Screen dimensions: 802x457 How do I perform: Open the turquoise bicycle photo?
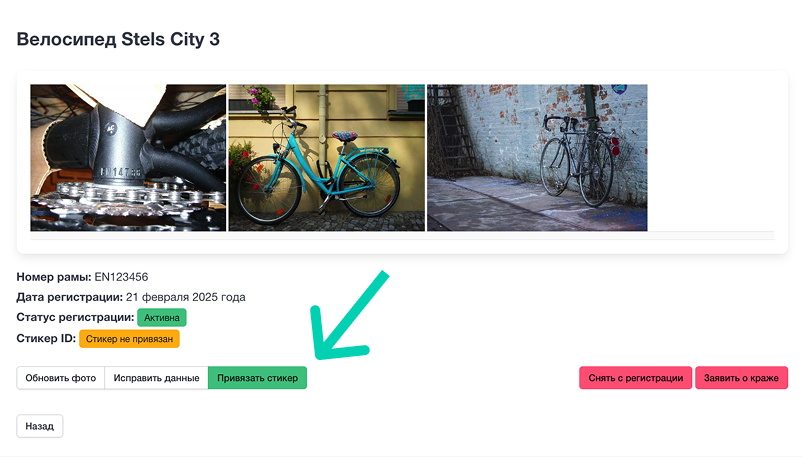pyautogui.click(x=327, y=158)
